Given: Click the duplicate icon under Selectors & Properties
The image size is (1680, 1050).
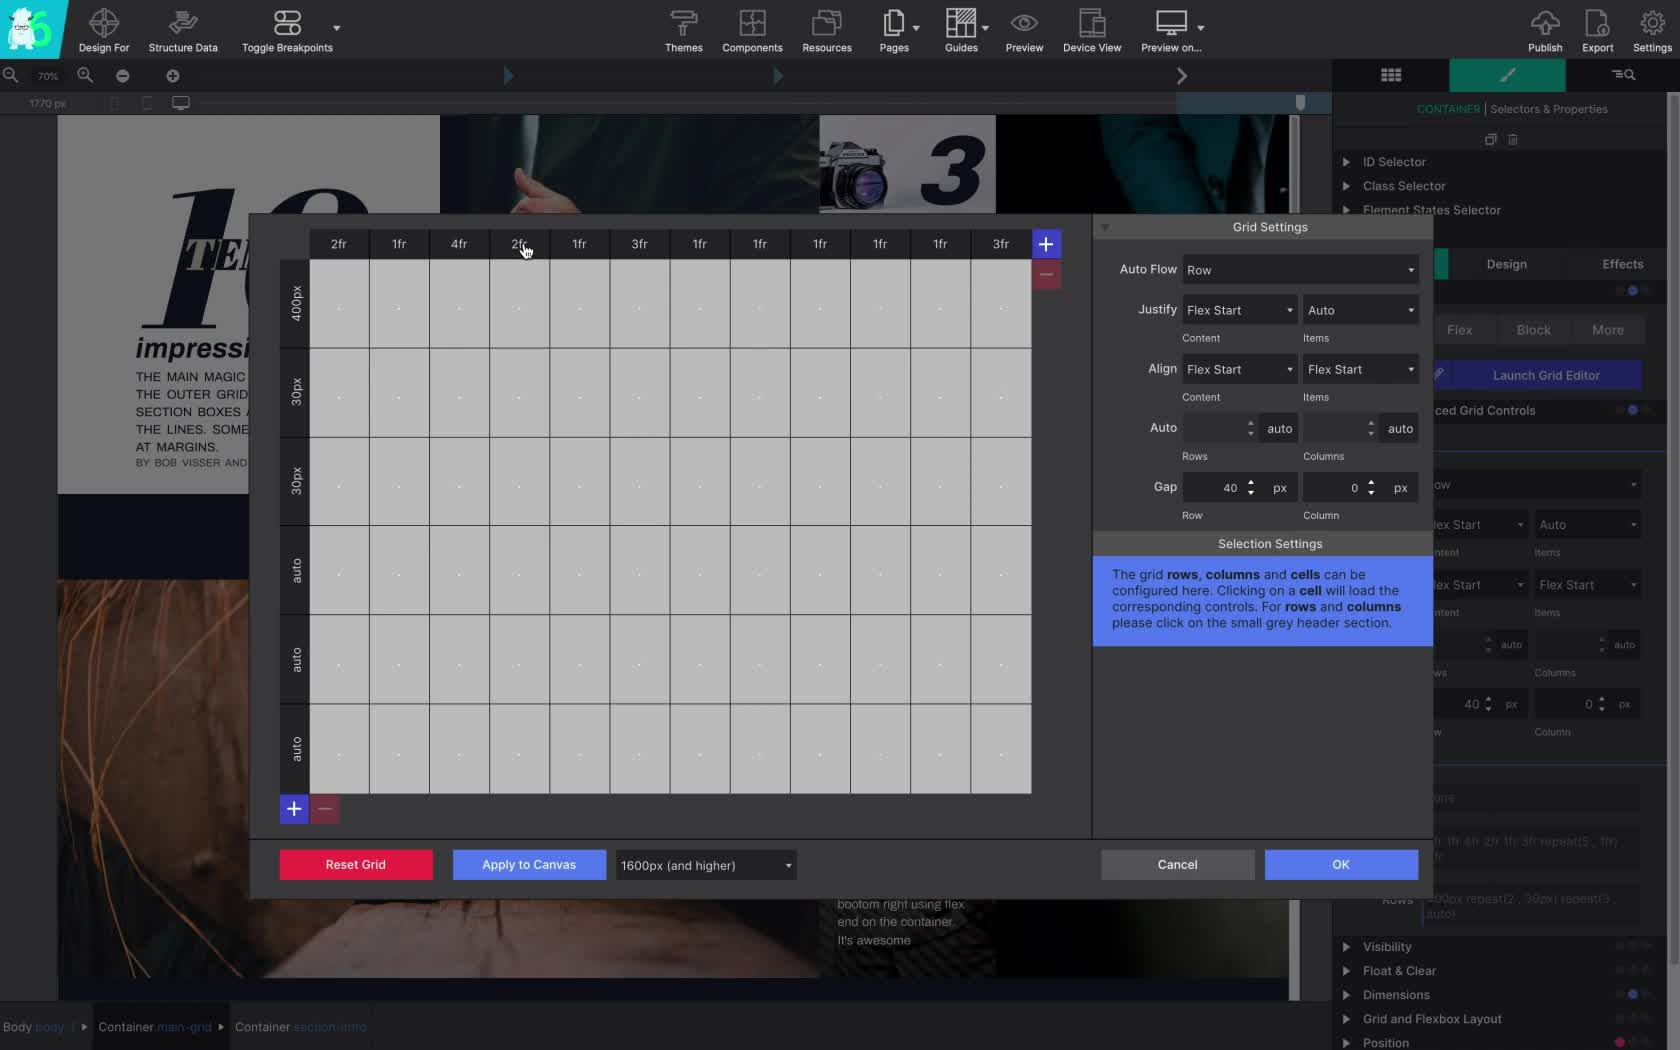Looking at the screenshot, I should (x=1491, y=140).
